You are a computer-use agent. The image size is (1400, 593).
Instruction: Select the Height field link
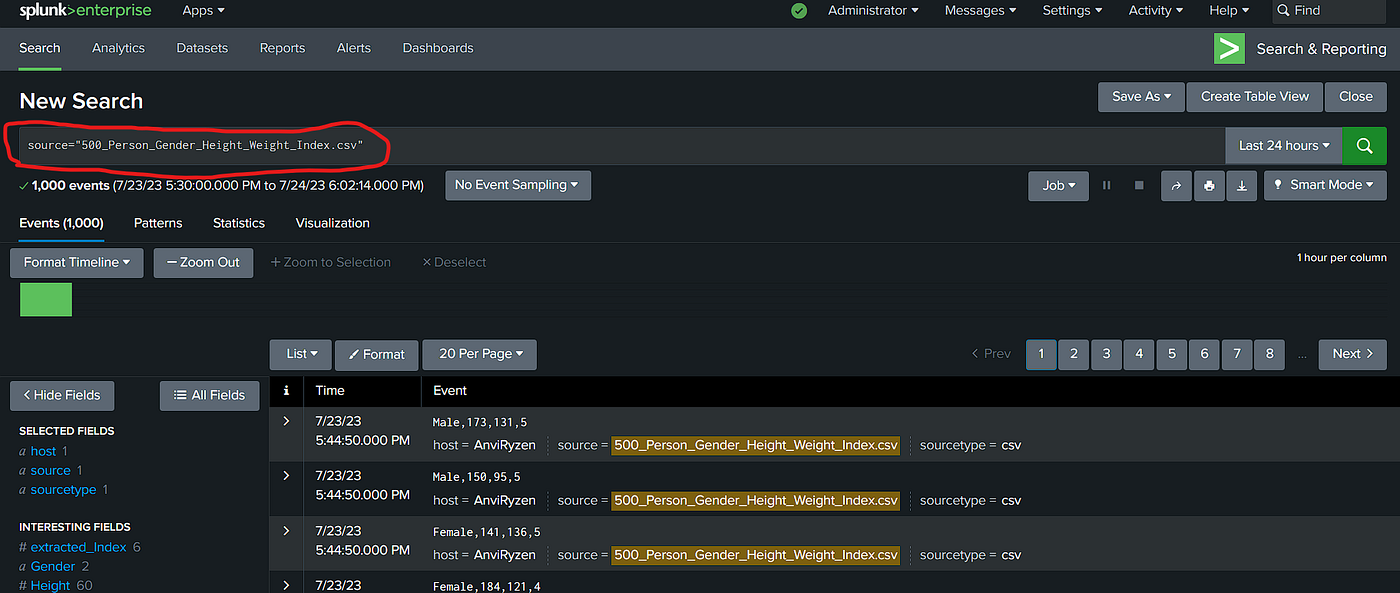(x=51, y=585)
